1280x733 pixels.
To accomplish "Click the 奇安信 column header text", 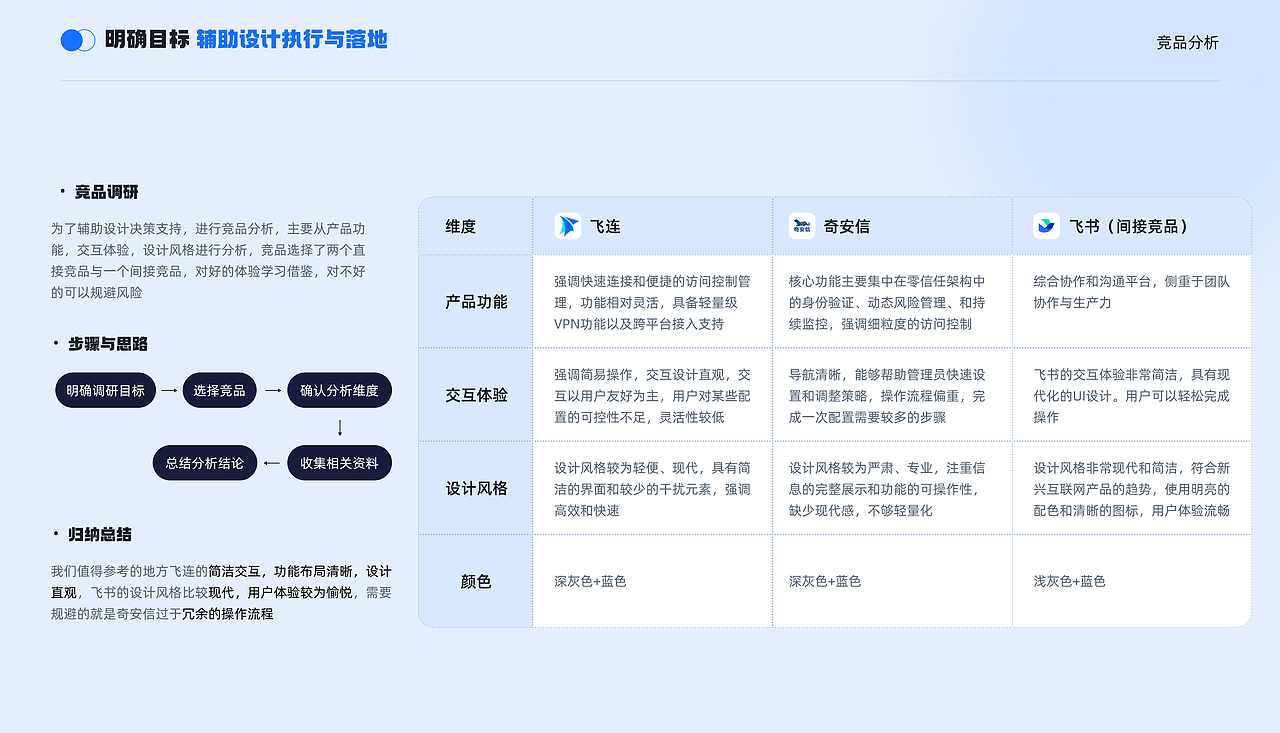I will coord(847,227).
